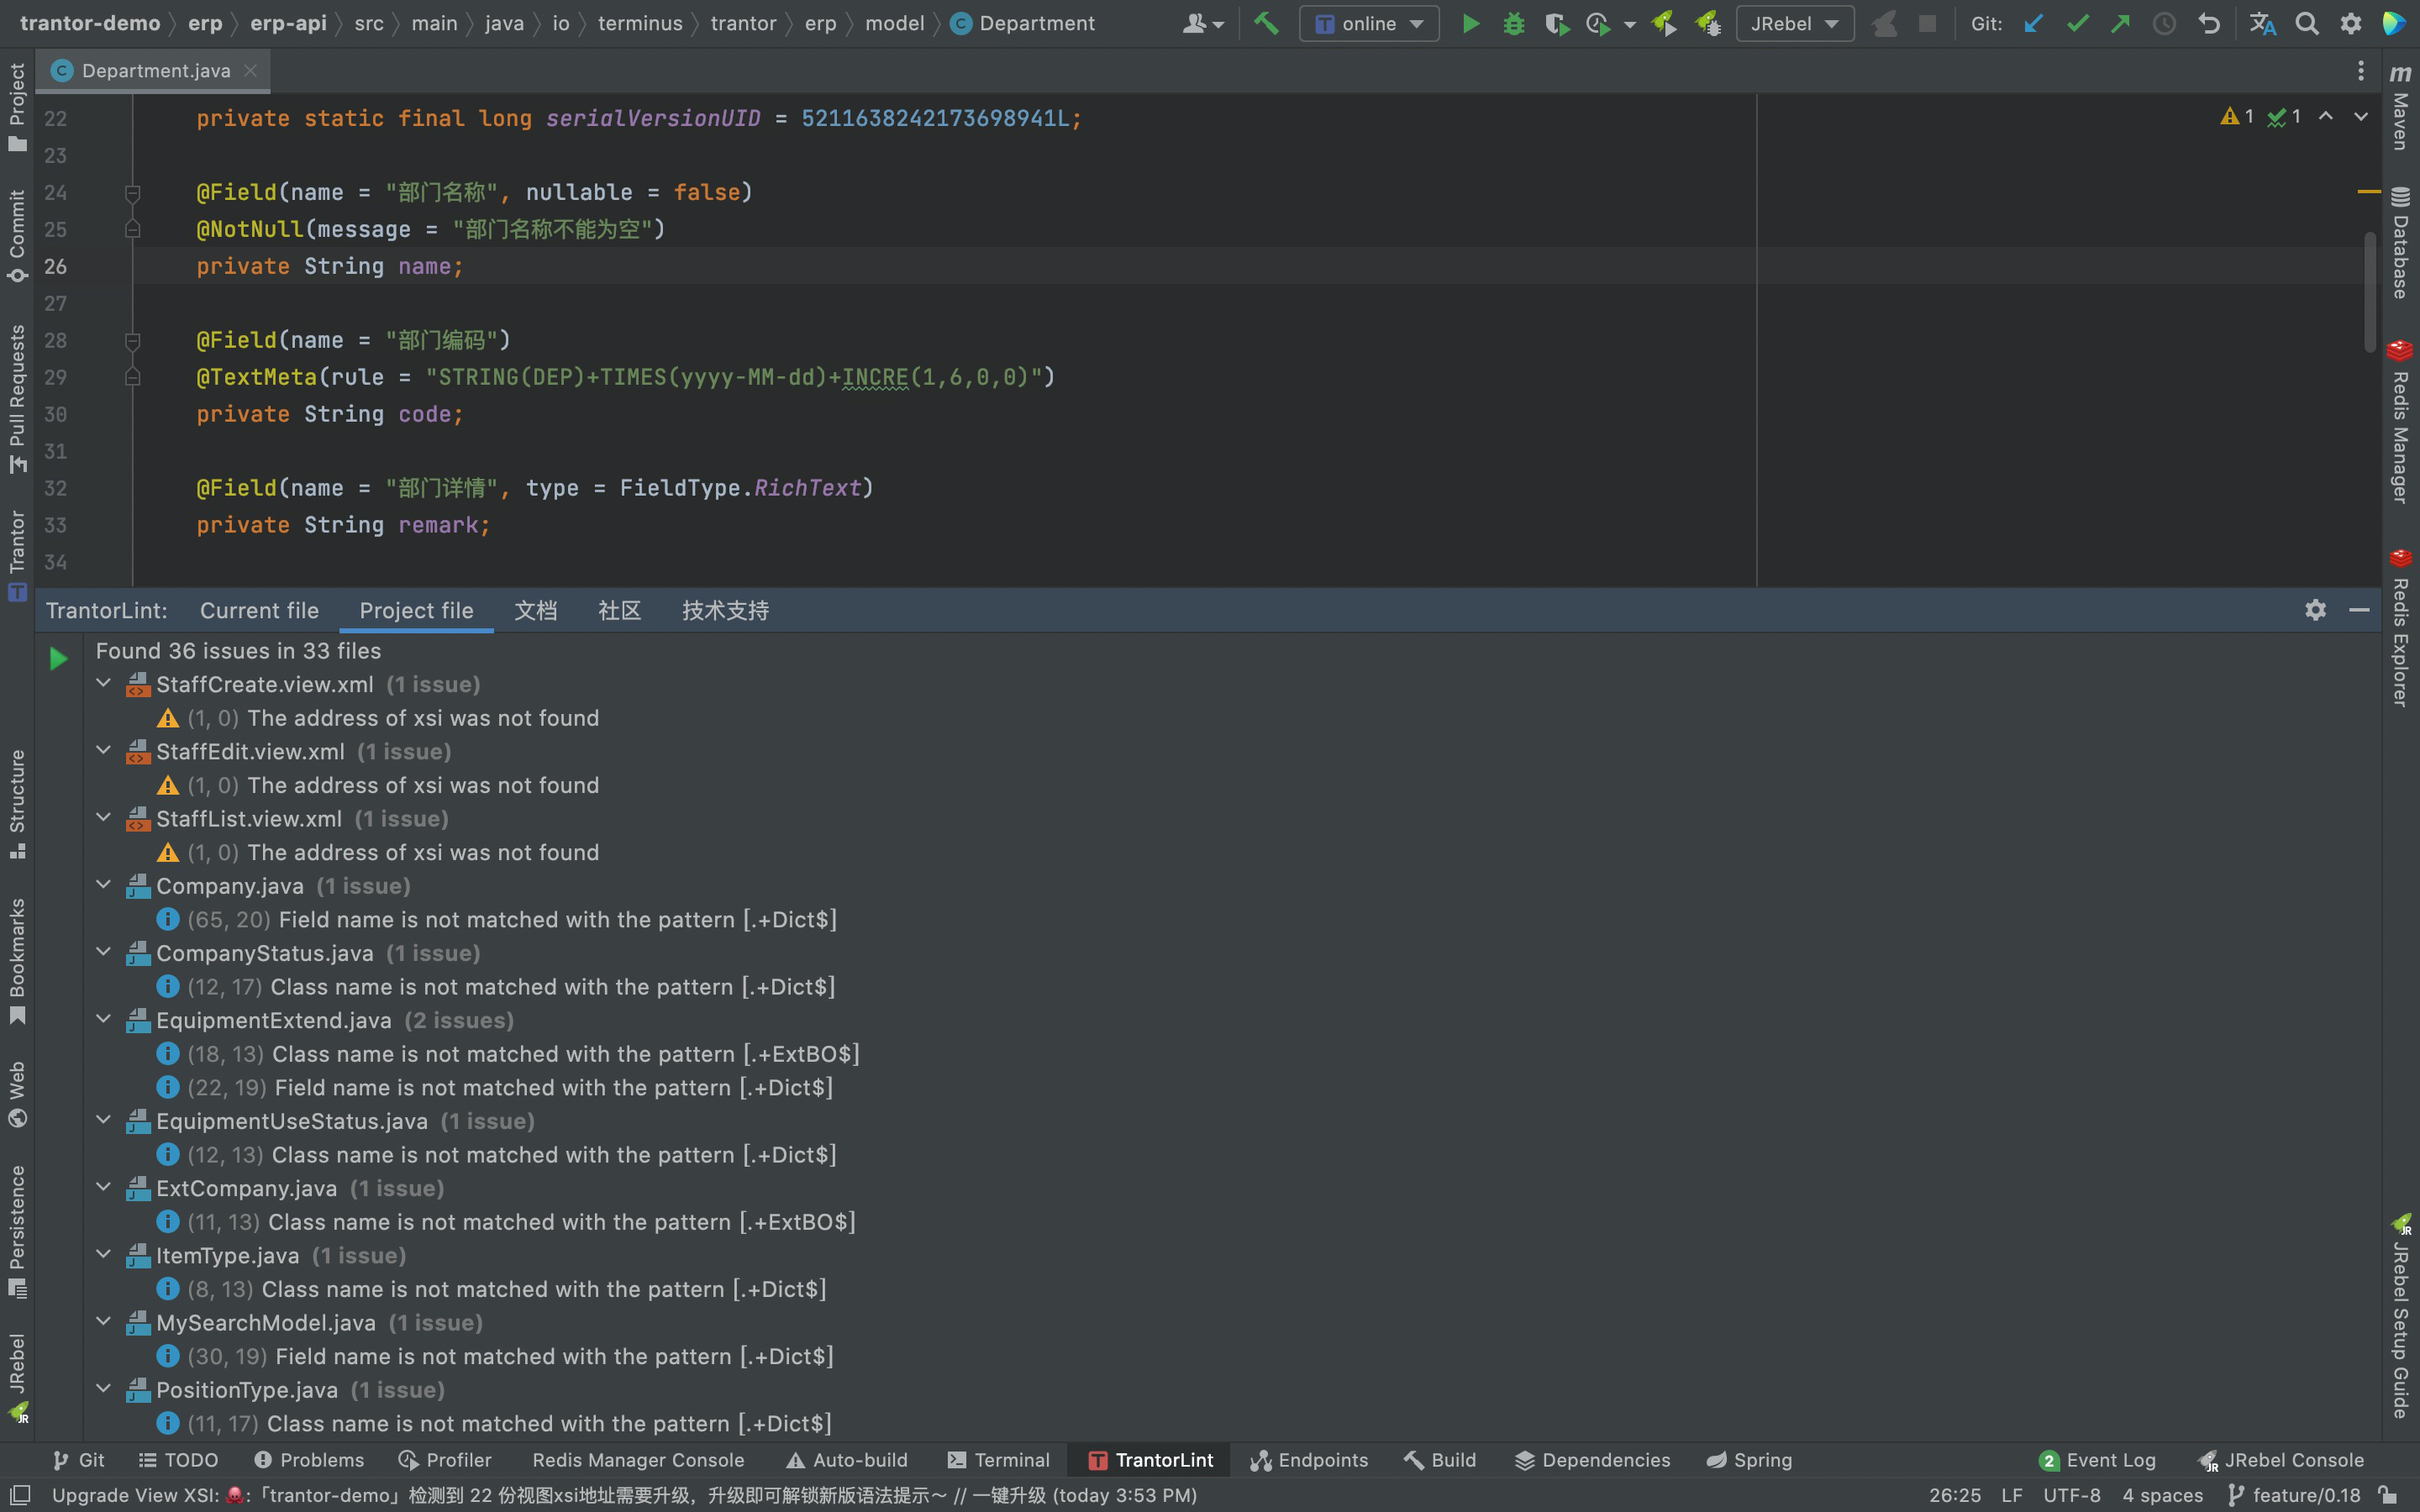Hide the TrantorLint tool window
Image resolution: width=2420 pixels, height=1512 pixels.
tap(2359, 610)
